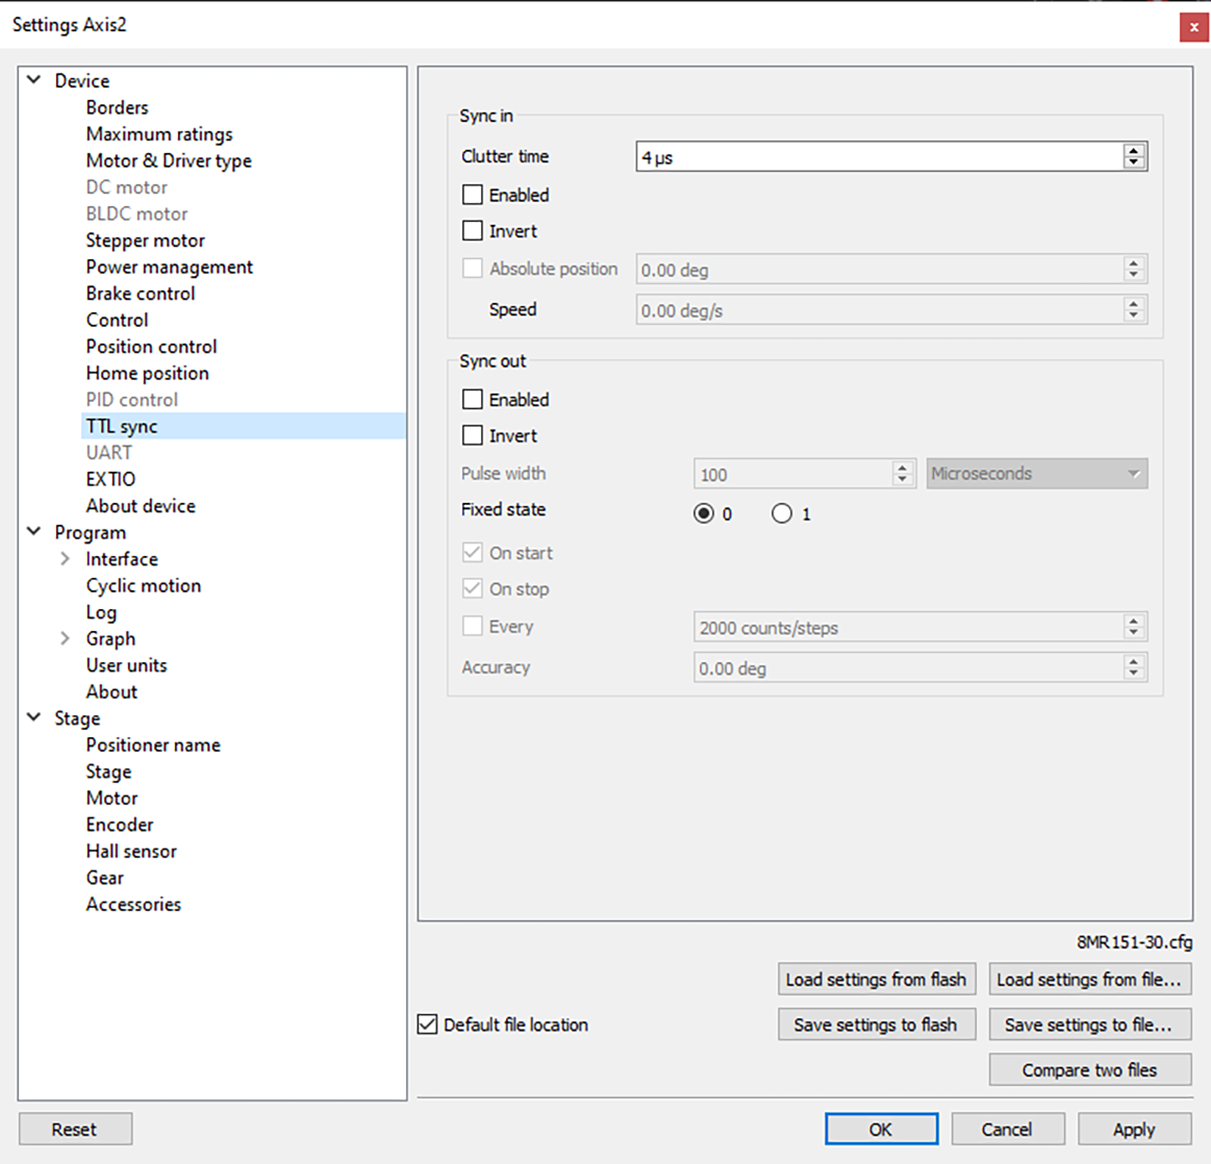Enable the Sync in checkbox

[x=473, y=195]
